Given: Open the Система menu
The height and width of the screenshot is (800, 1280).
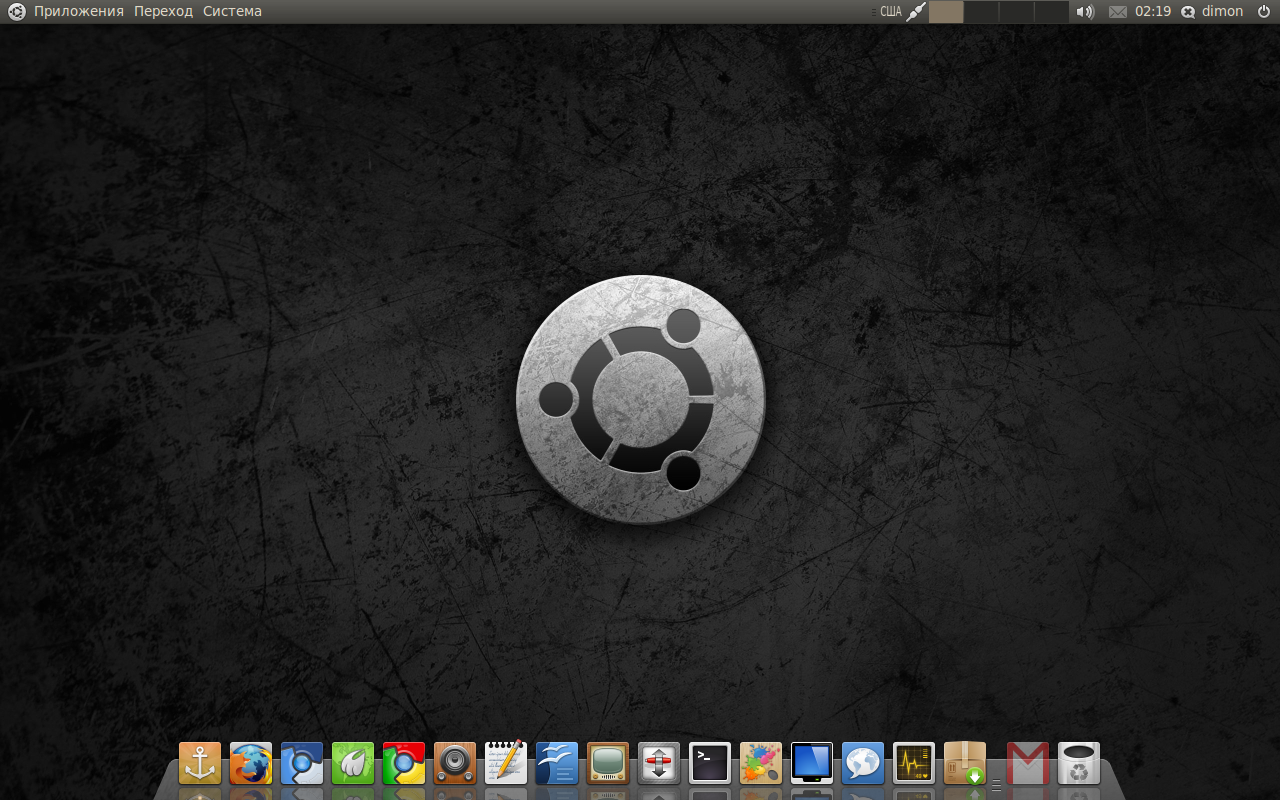Looking at the screenshot, I should (x=232, y=11).
